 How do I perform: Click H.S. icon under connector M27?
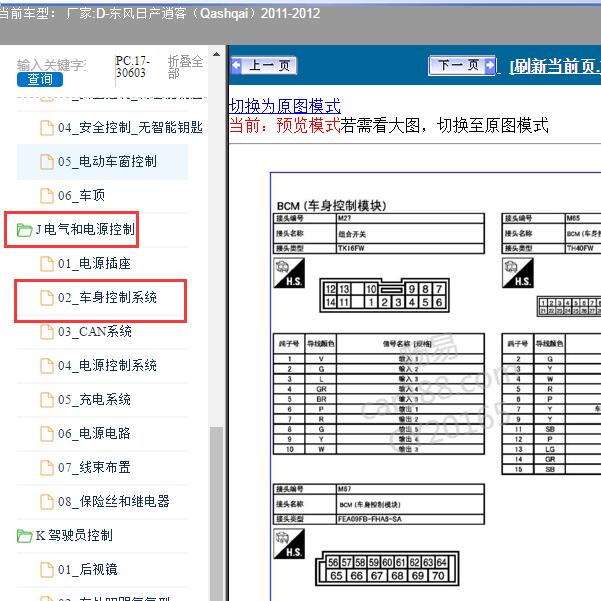pos(289,273)
